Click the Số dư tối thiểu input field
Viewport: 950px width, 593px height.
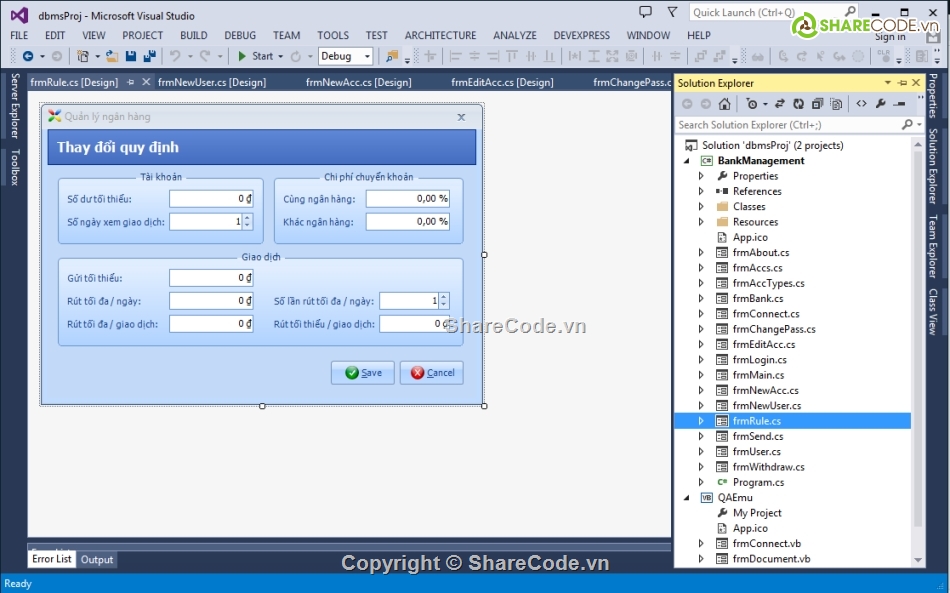pyautogui.click(x=211, y=199)
